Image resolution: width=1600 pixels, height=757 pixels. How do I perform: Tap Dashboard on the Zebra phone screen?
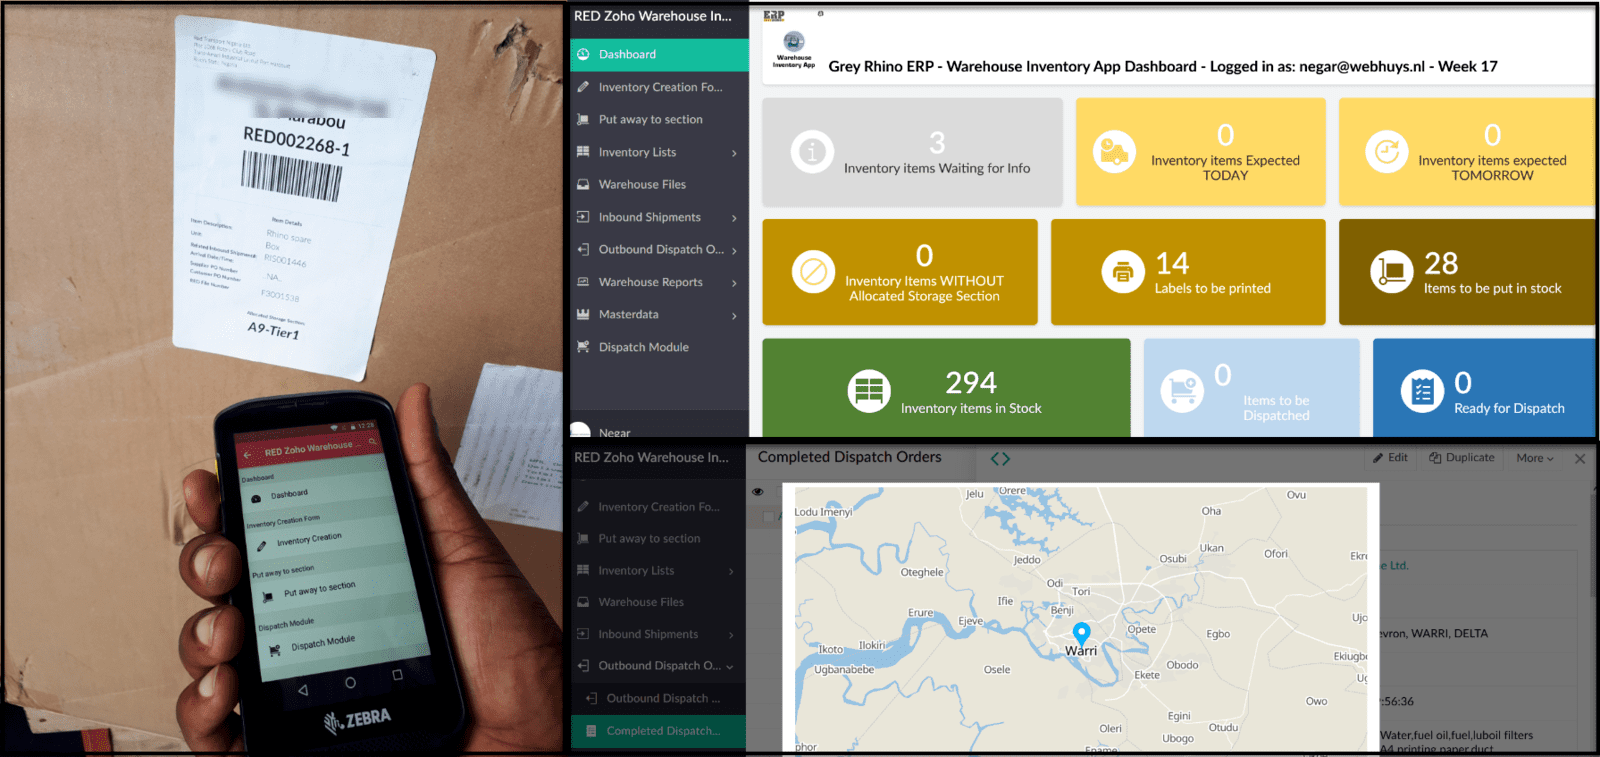[x=289, y=494]
